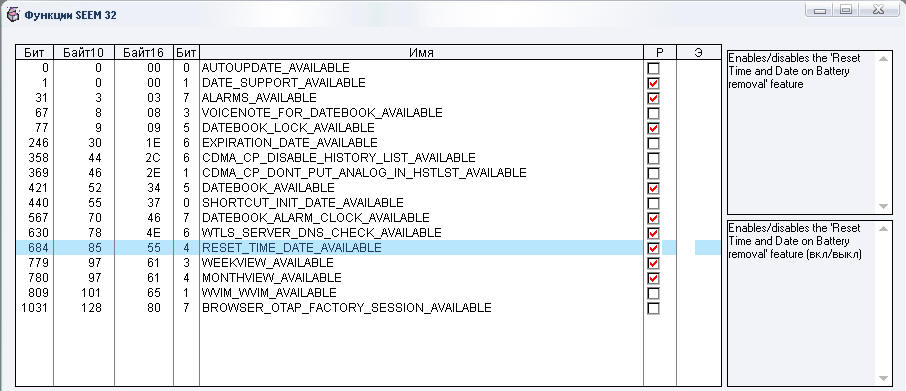Click up arrow of upper description scrollbar

point(883,58)
